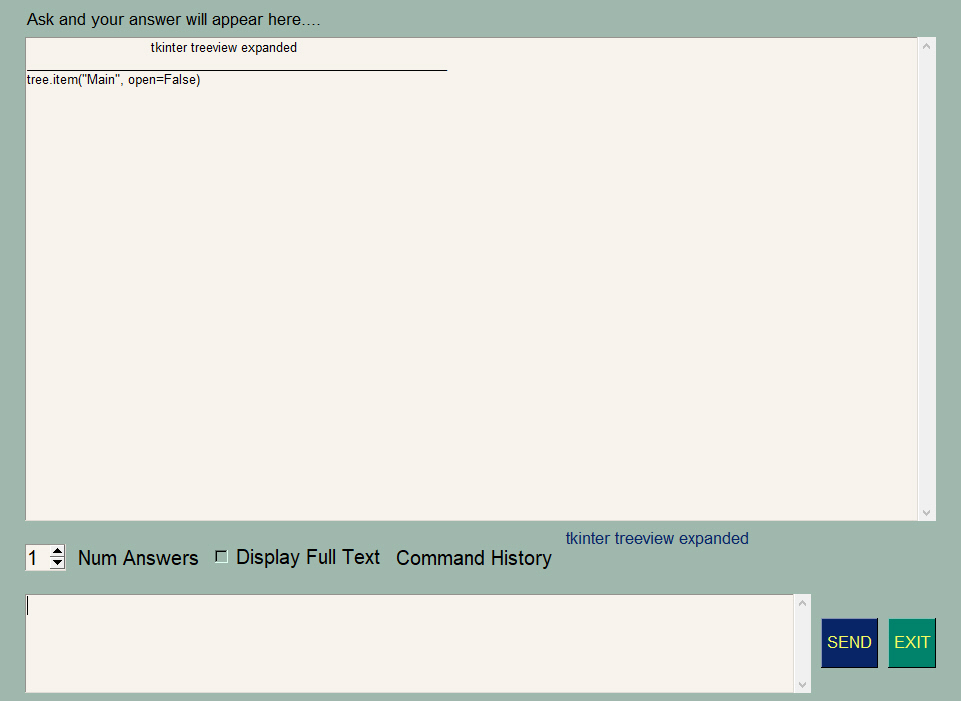Click the Display Full Text label
The height and width of the screenshot is (701, 961).
[308, 557]
